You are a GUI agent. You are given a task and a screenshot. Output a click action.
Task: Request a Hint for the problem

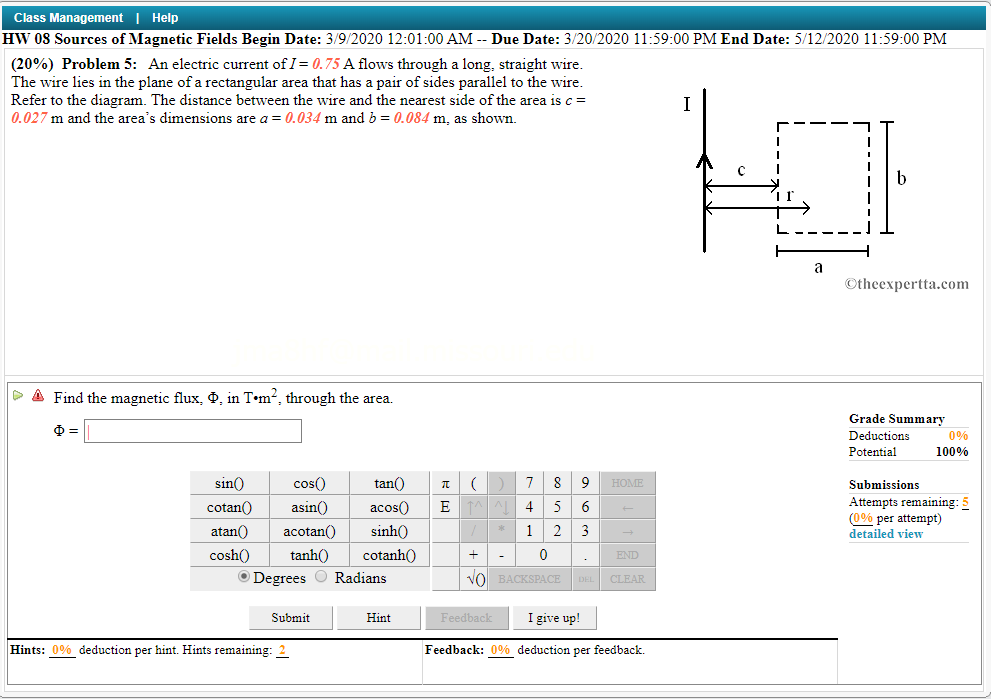coord(378,617)
